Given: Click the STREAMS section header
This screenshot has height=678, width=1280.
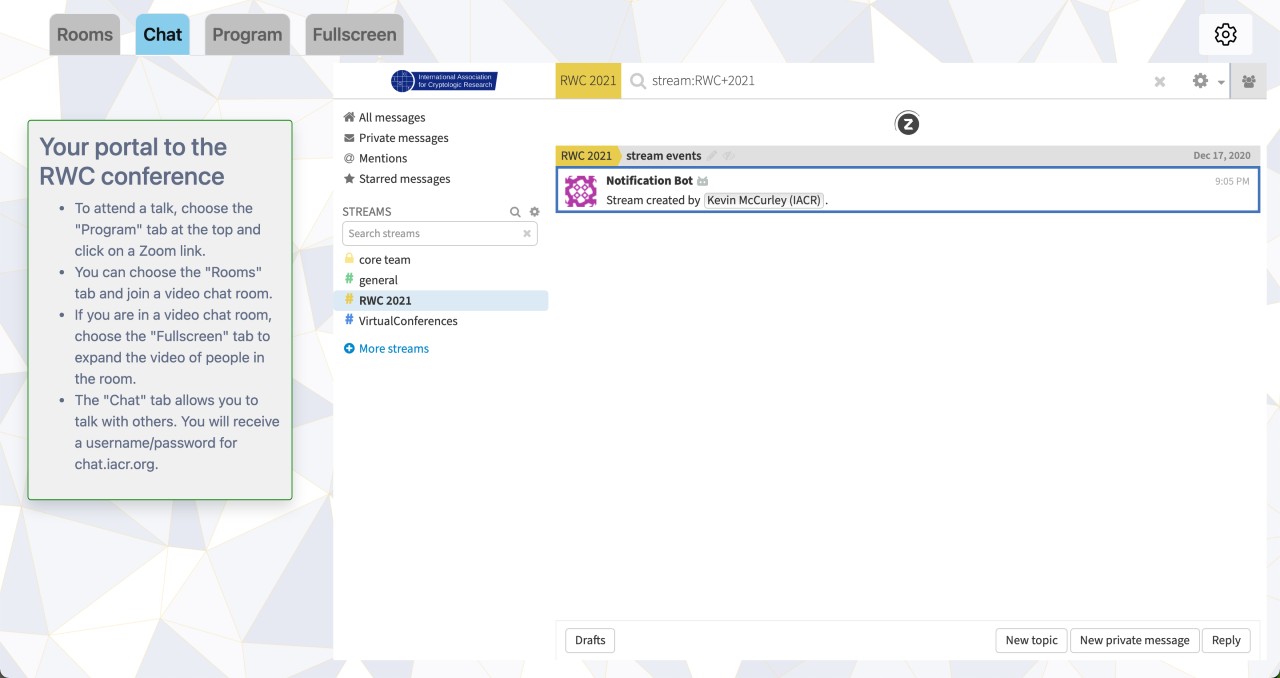Looking at the screenshot, I should 367,212.
